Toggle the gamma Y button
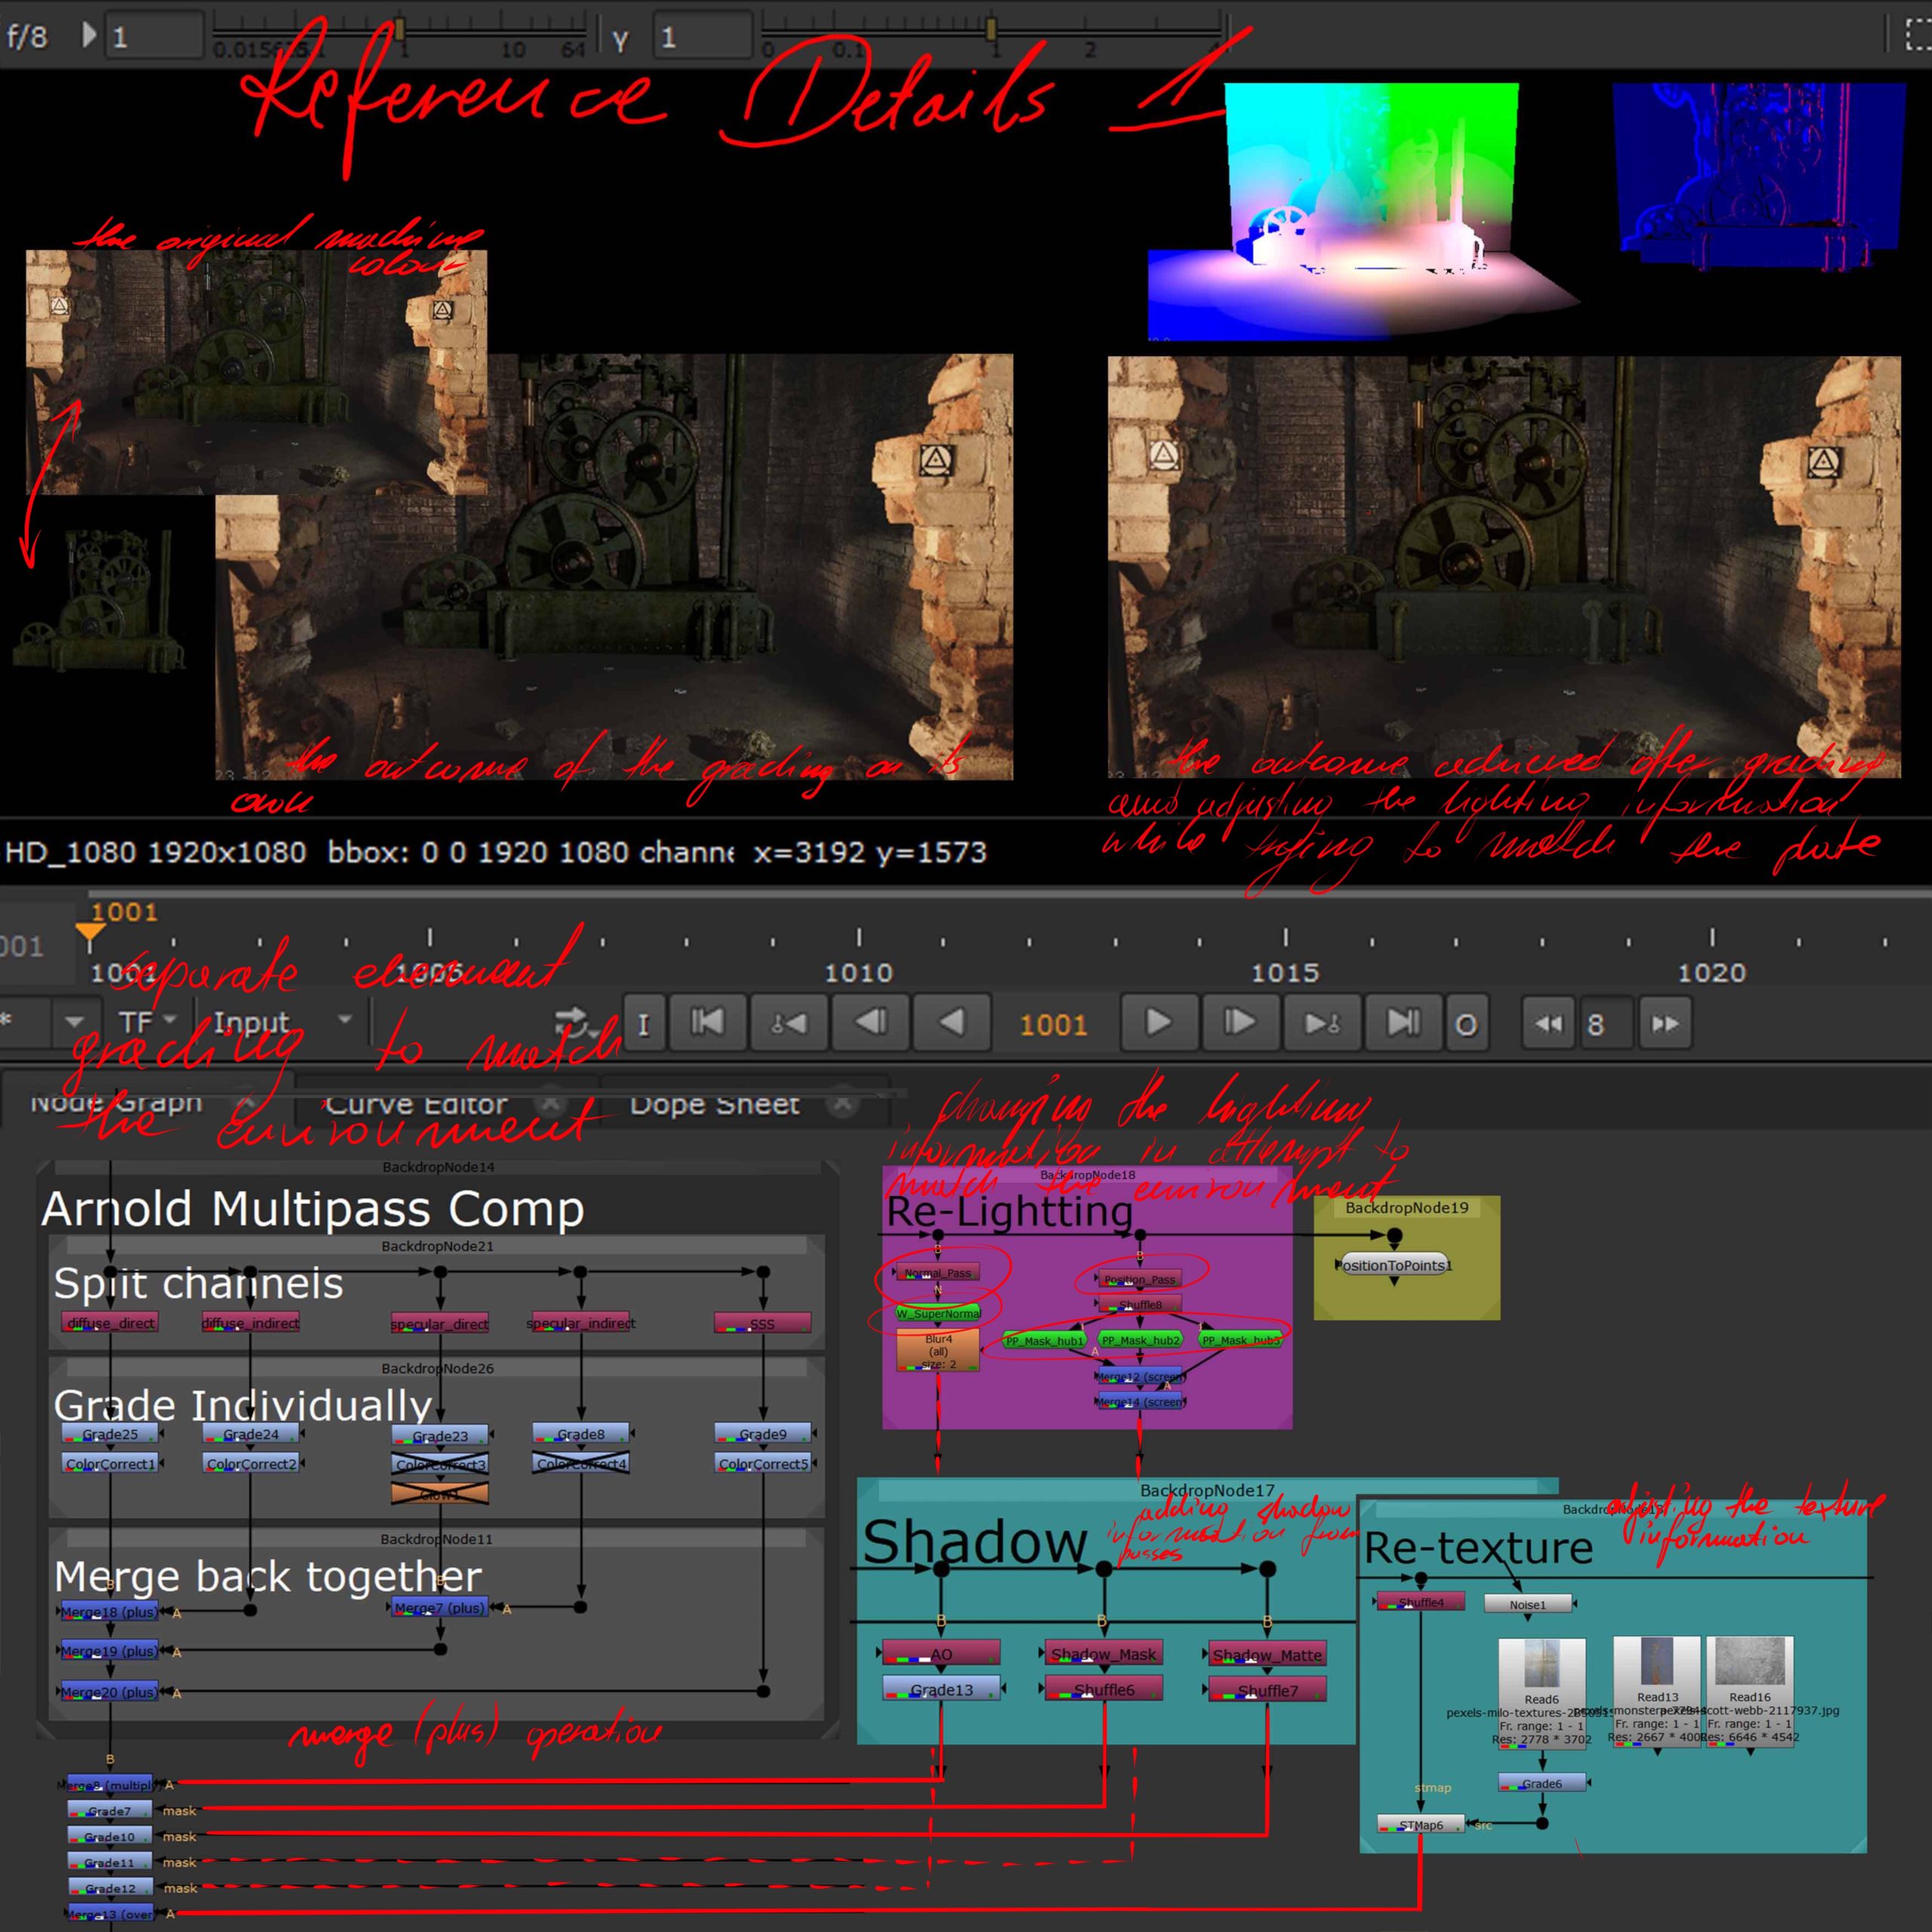 620,40
